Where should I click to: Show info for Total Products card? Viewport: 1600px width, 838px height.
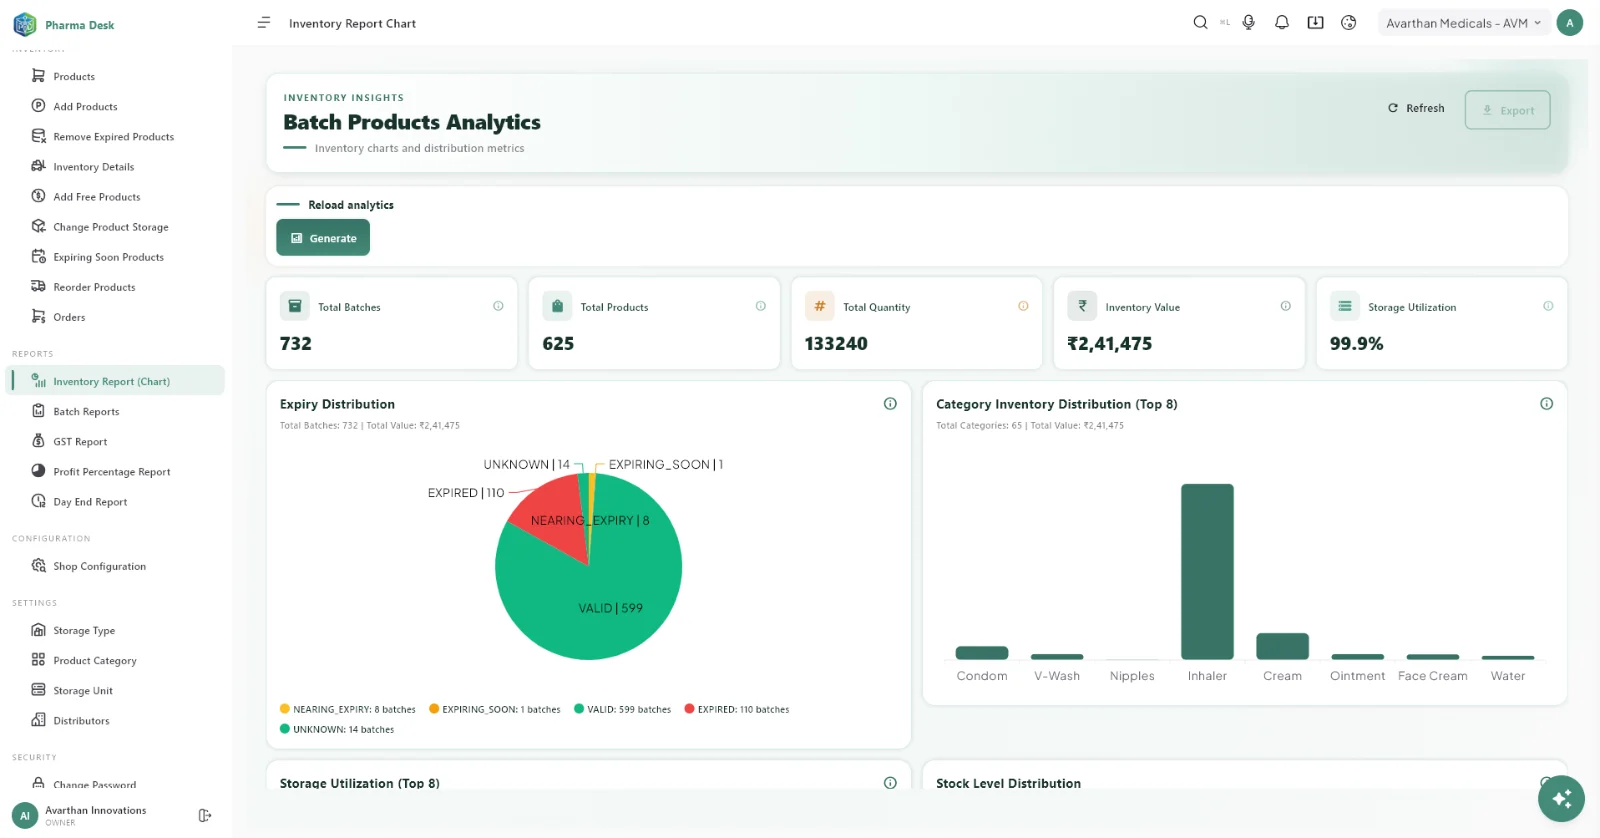point(761,306)
